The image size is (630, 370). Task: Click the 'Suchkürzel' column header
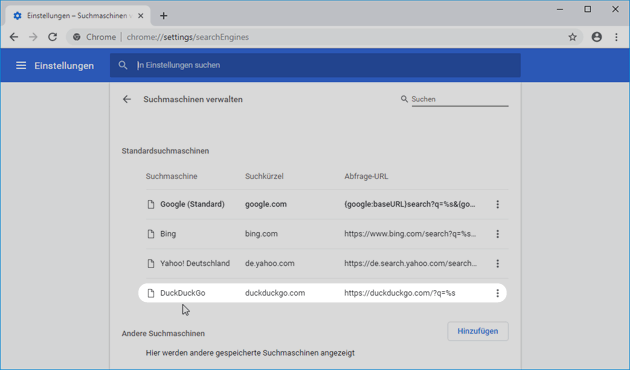pos(264,176)
